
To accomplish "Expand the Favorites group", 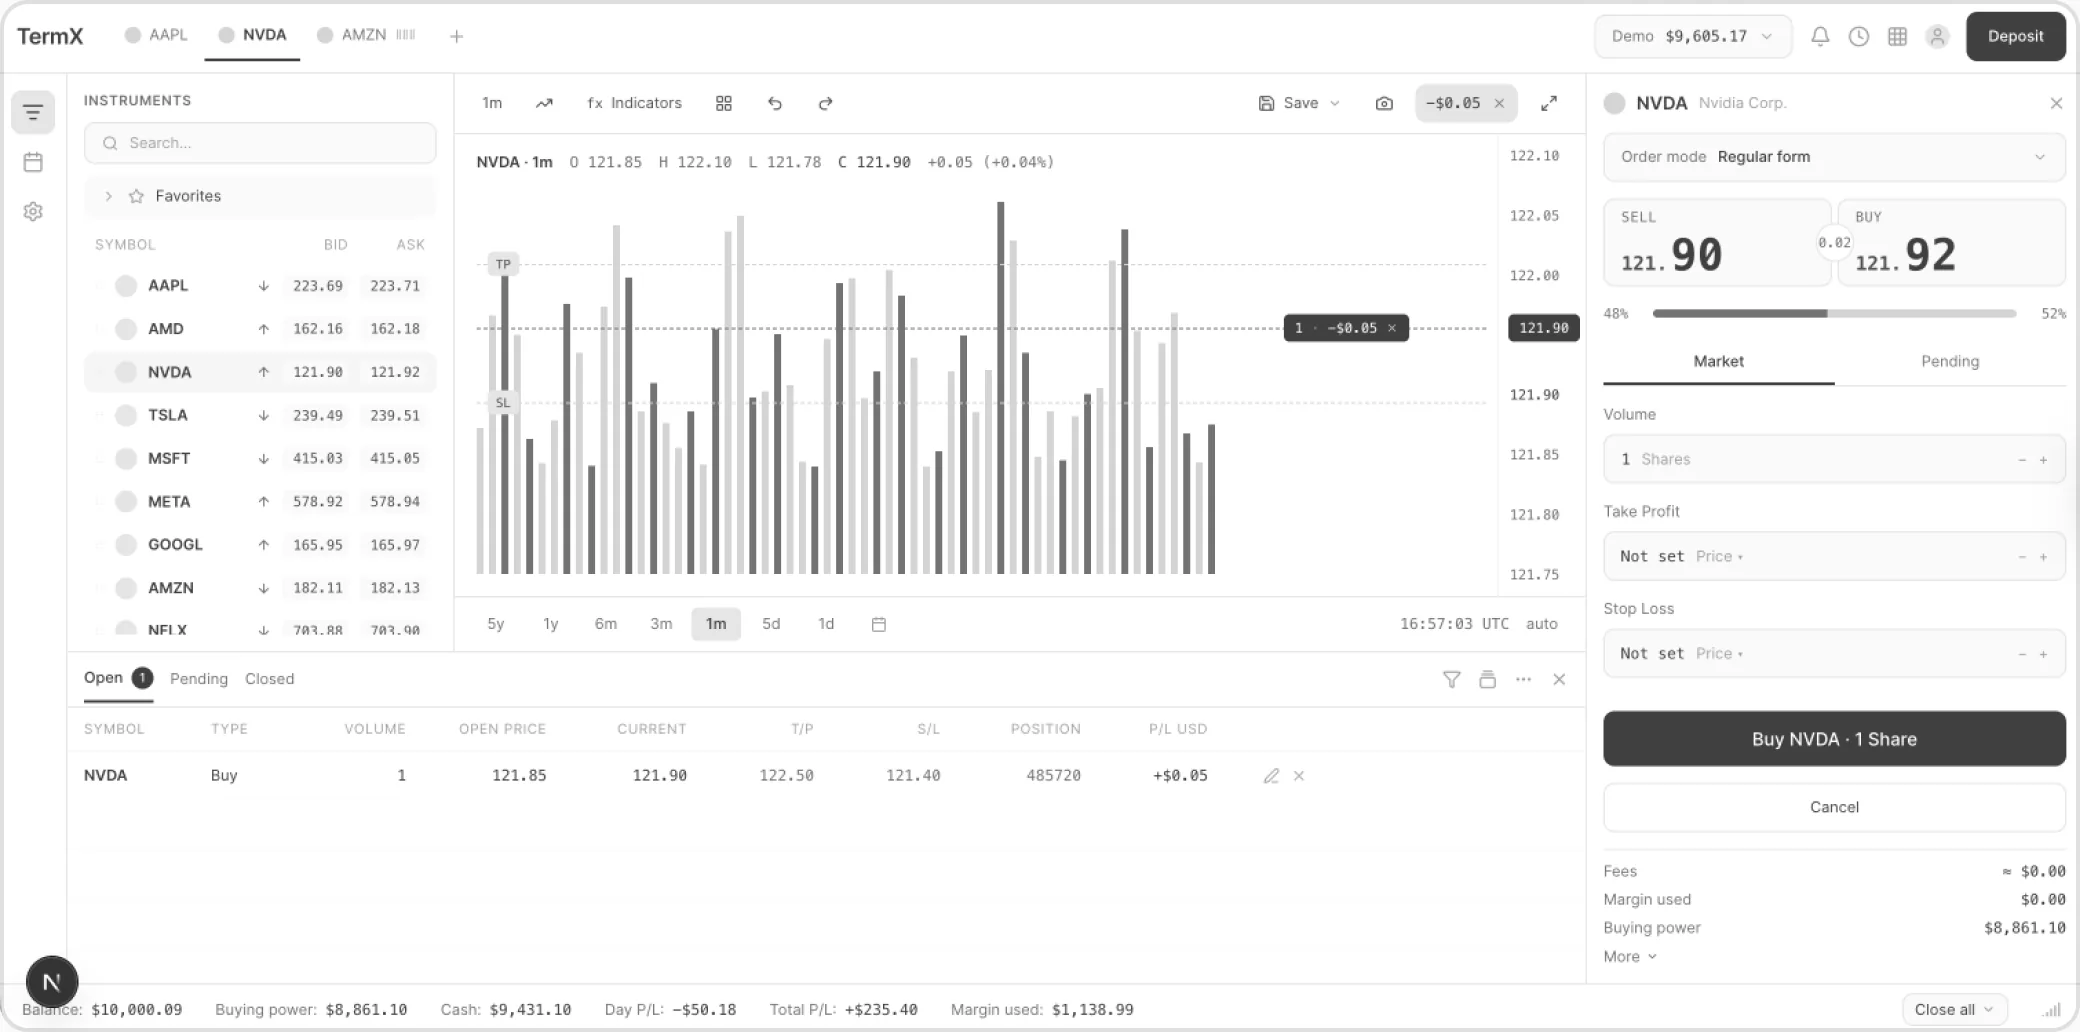I will (x=108, y=196).
